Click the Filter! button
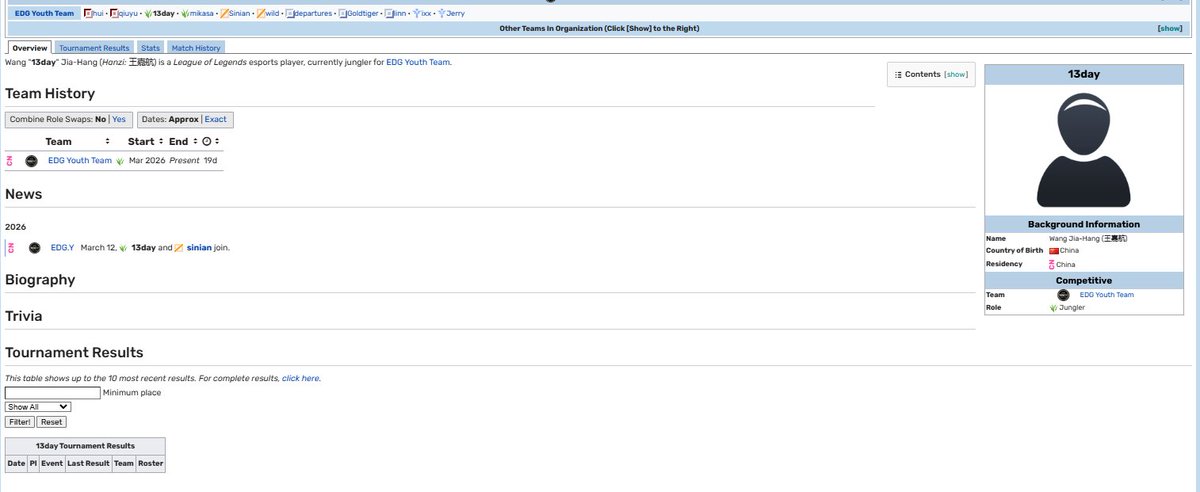 pos(19,422)
